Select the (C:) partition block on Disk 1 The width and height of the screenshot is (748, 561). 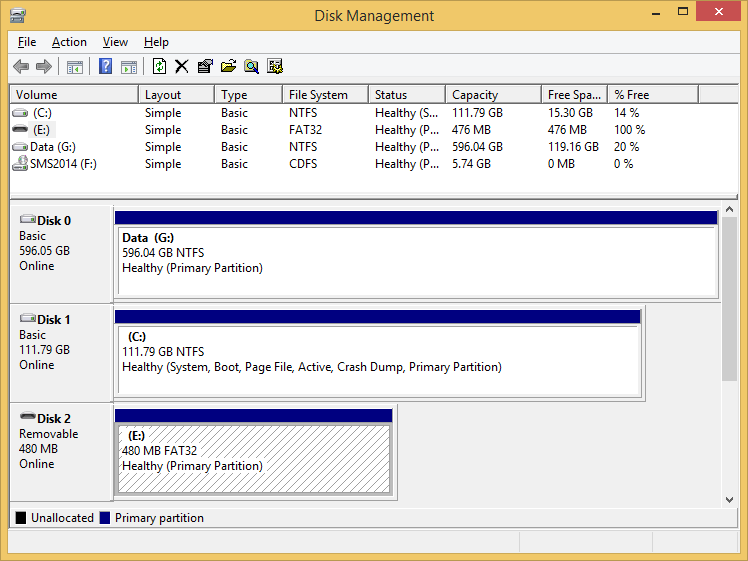coord(378,353)
